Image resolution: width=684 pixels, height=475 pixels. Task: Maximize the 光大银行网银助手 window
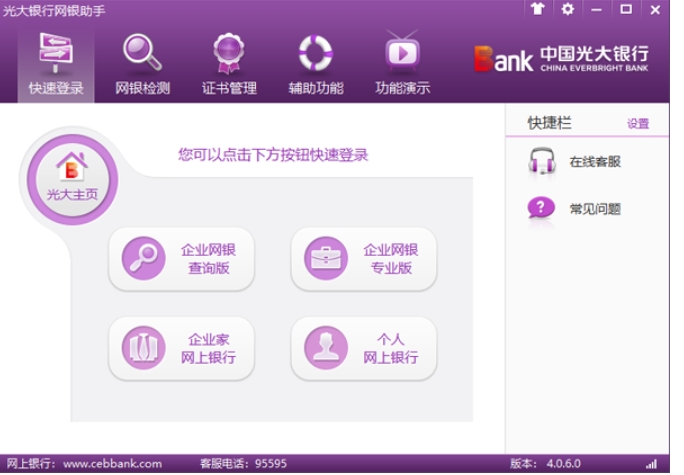626,9
